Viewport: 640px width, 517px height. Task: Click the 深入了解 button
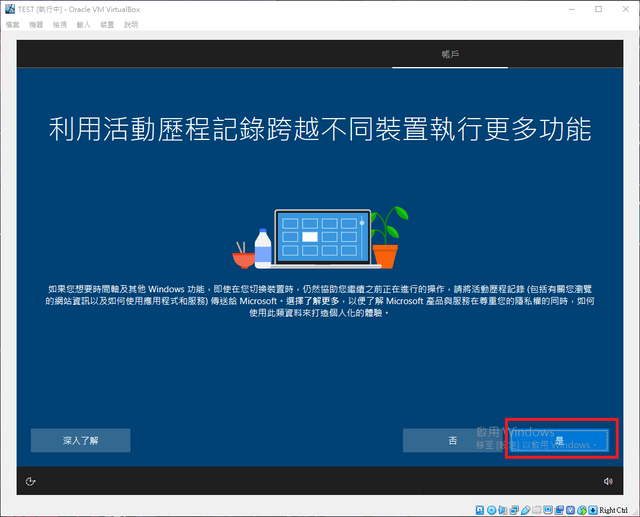80,440
